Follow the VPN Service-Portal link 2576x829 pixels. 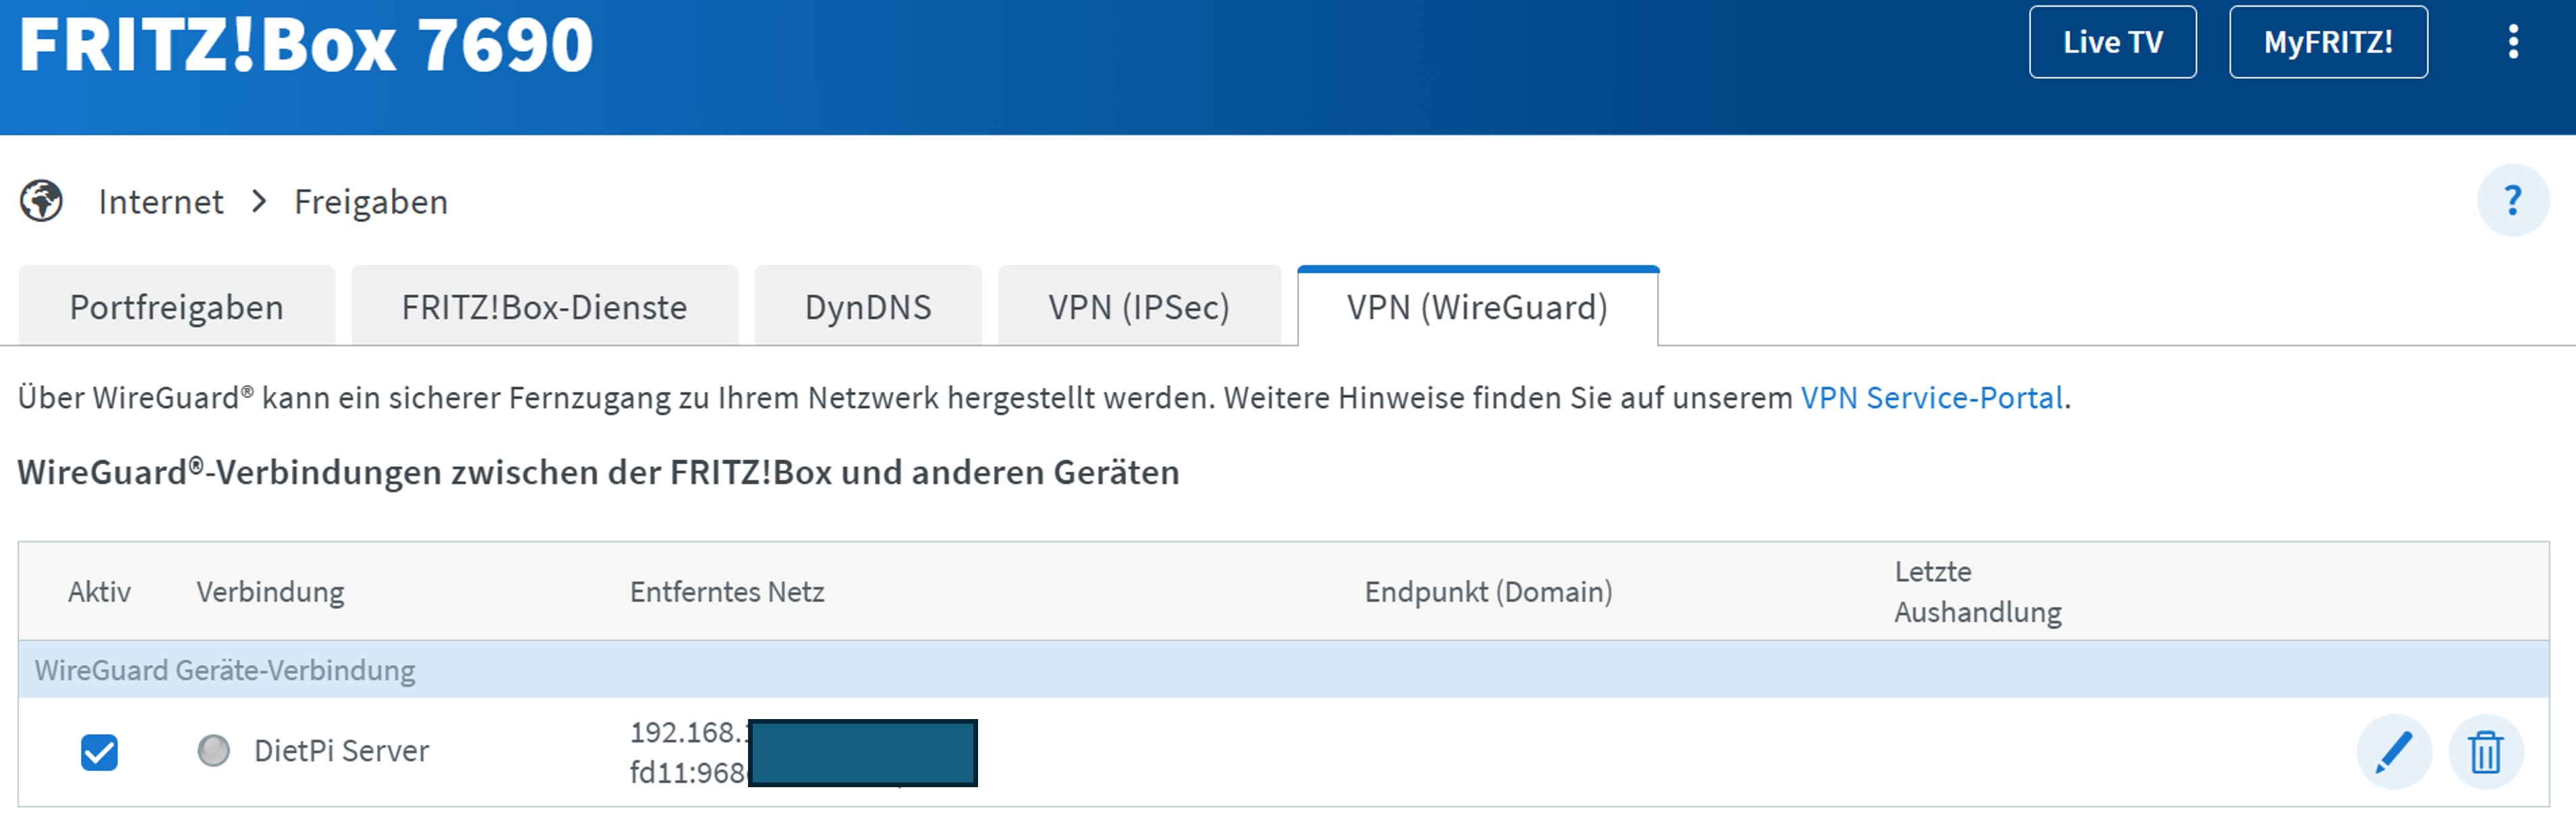coord(1932,398)
